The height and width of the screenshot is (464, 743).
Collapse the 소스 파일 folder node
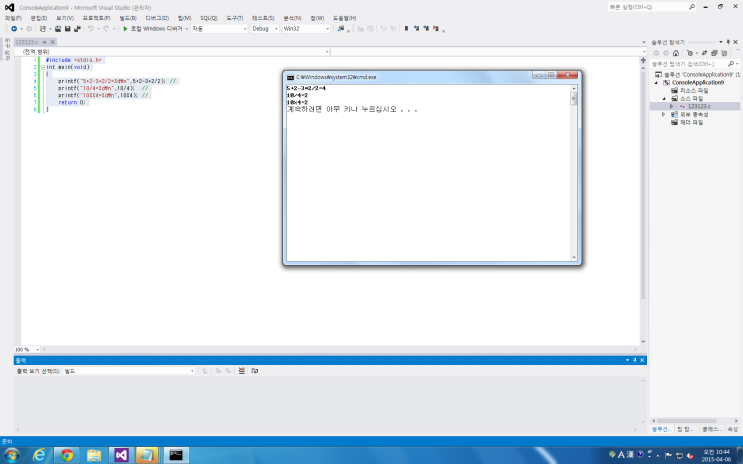click(664, 99)
